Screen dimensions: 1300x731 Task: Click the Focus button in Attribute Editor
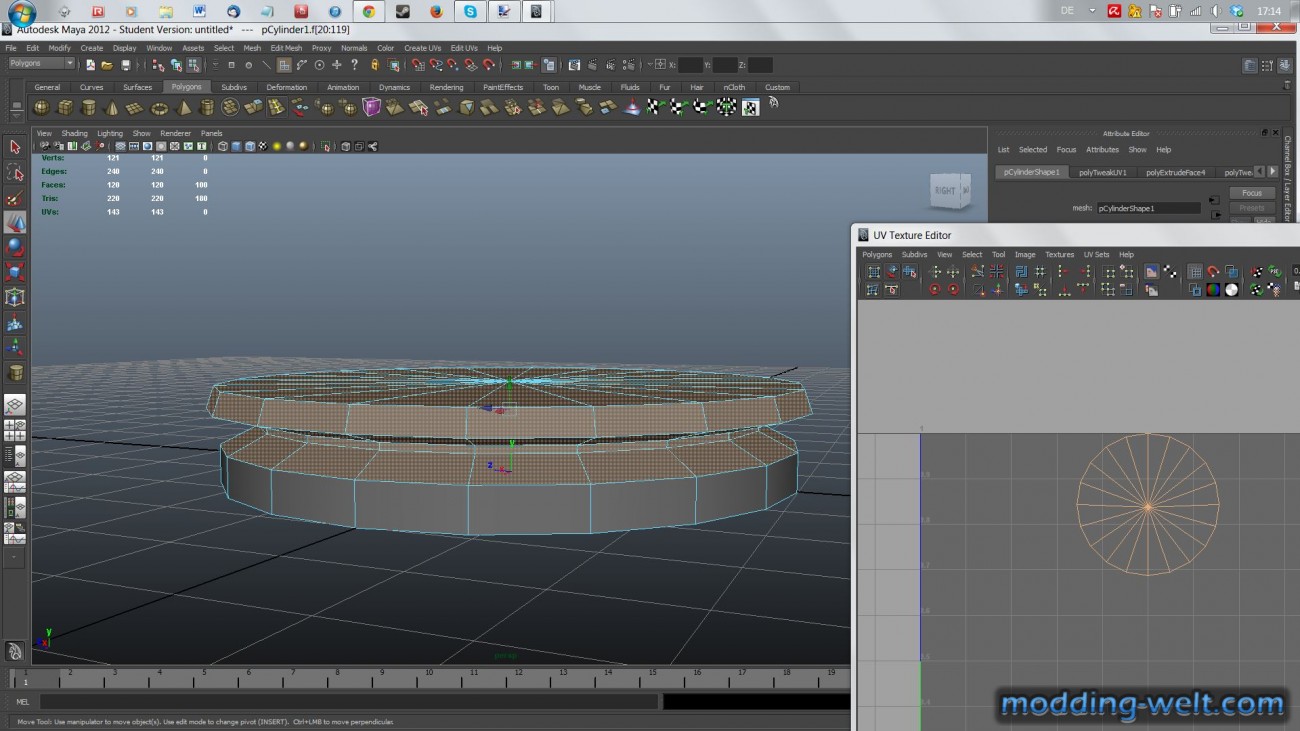(x=1251, y=193)
